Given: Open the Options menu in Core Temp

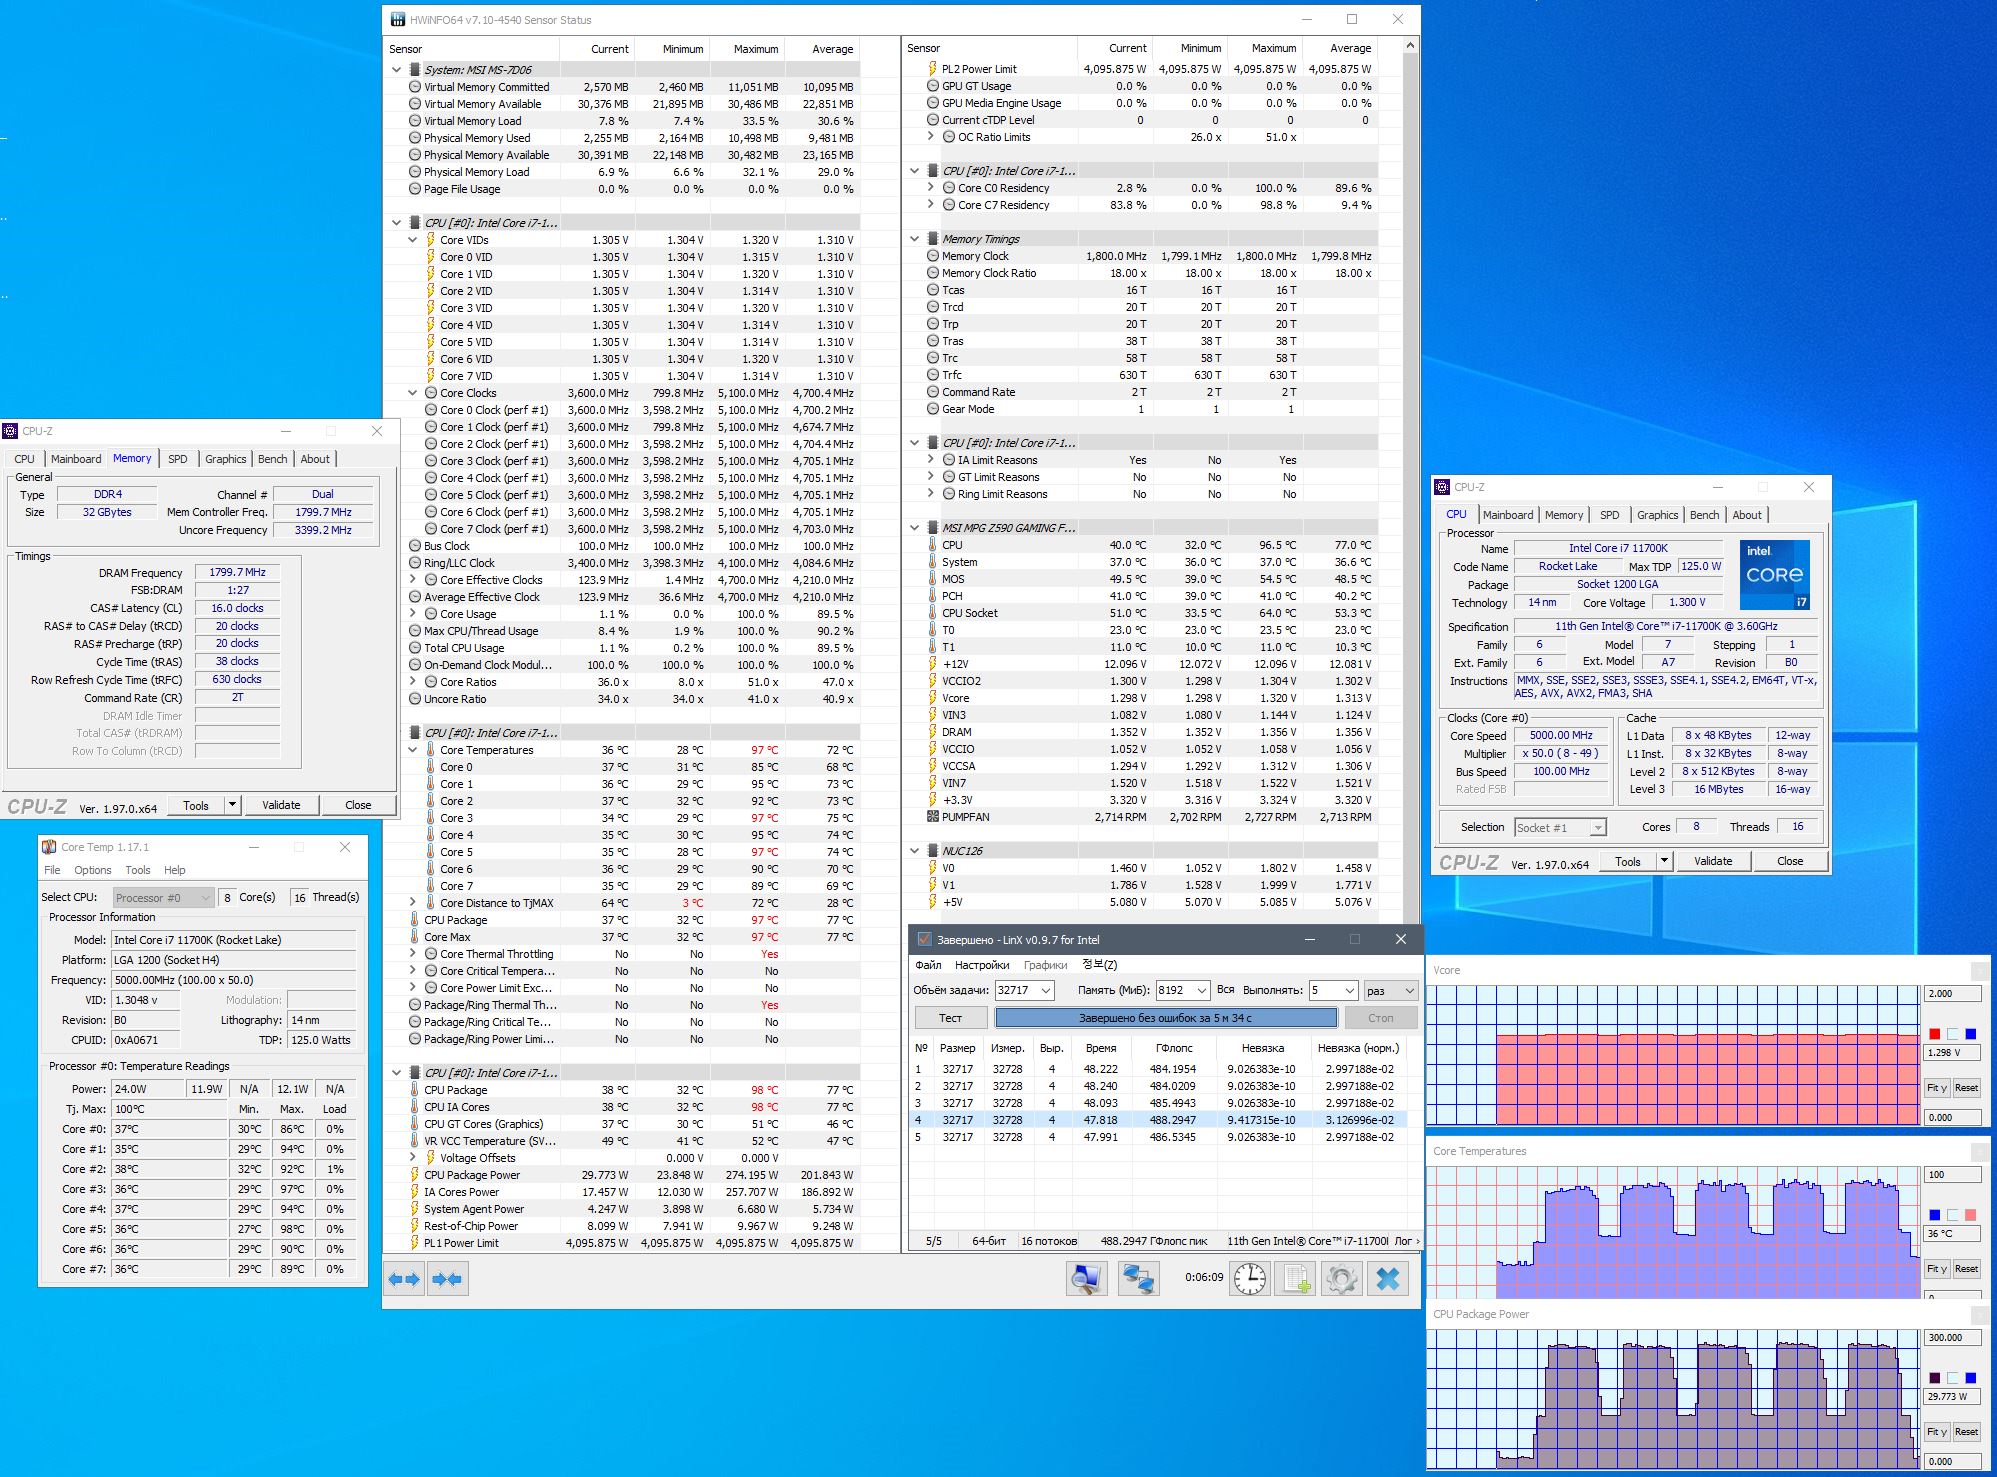Looking at the screenshot, I should (x=92, y=870).
